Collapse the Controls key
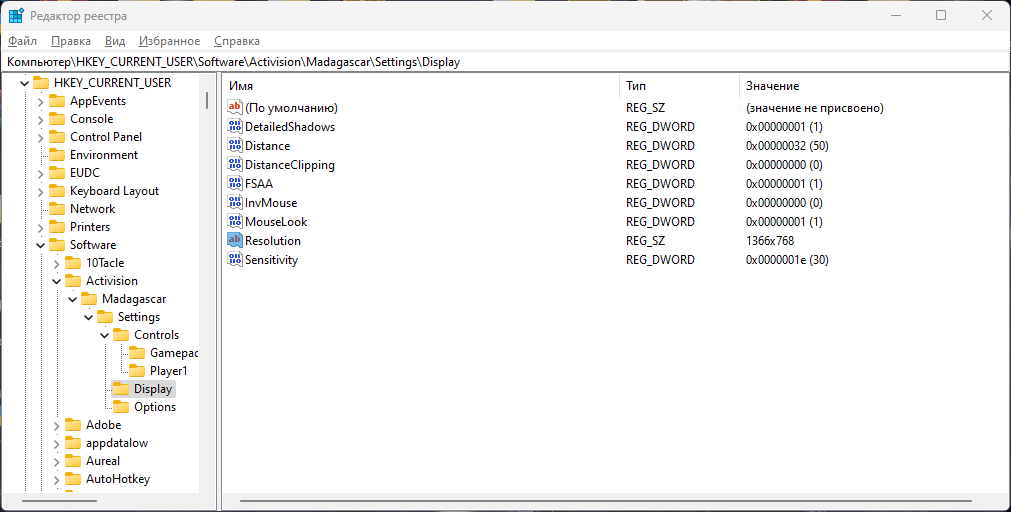This screenshot has height=512, width=1011. 104,335
